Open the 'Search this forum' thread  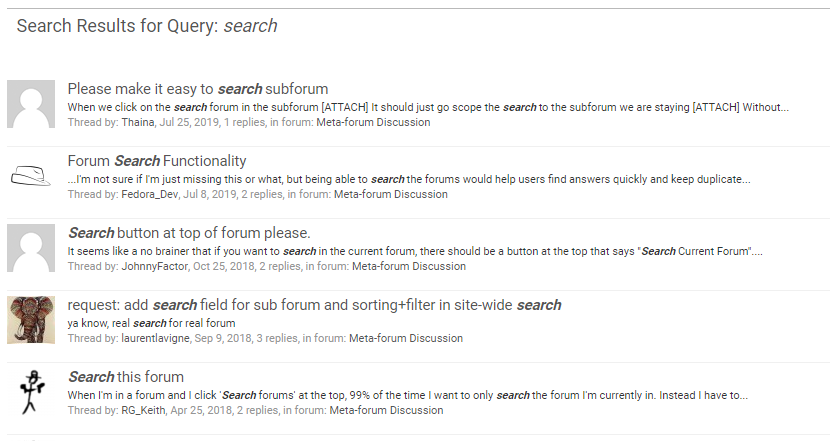[x=126, y=377]
